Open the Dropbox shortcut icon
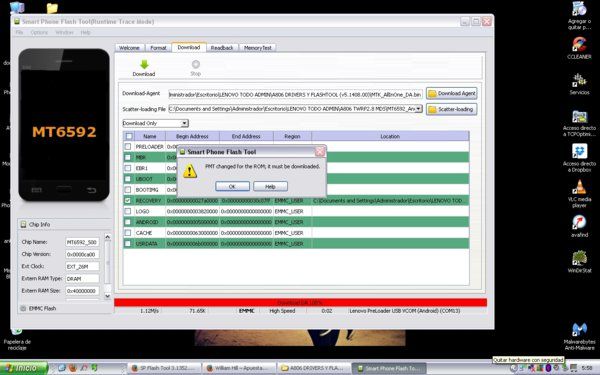 579,151
